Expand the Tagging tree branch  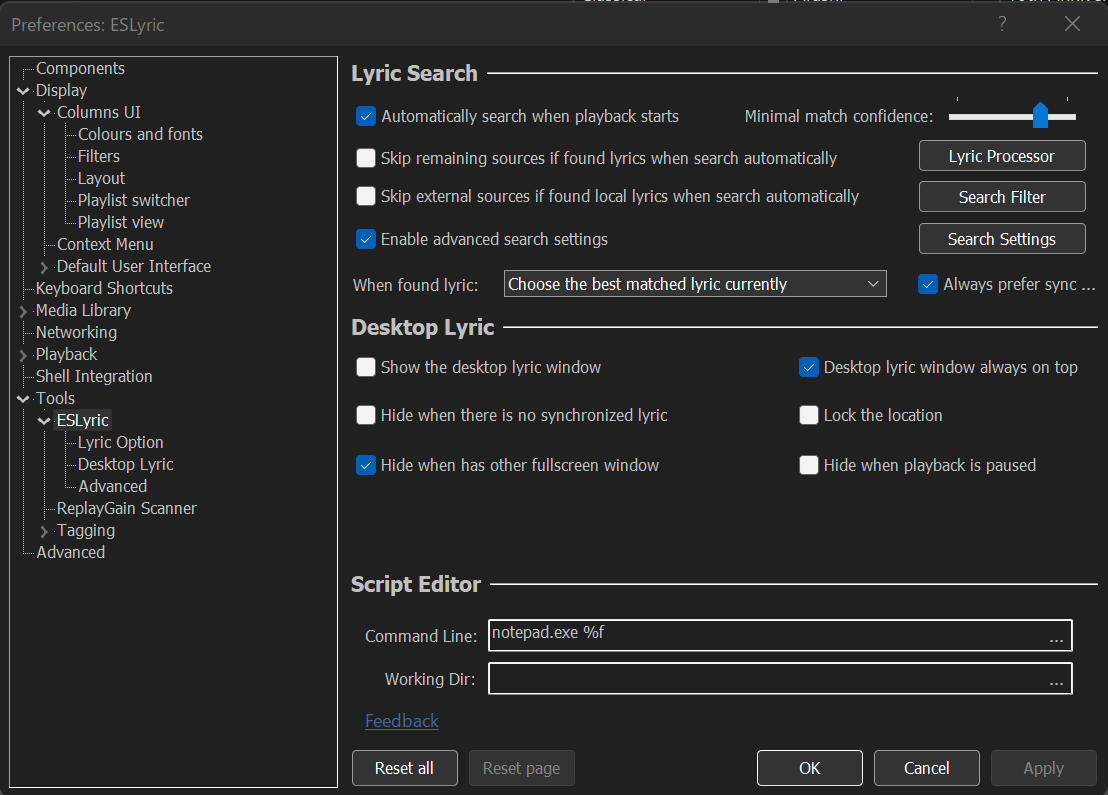point(43,530)
